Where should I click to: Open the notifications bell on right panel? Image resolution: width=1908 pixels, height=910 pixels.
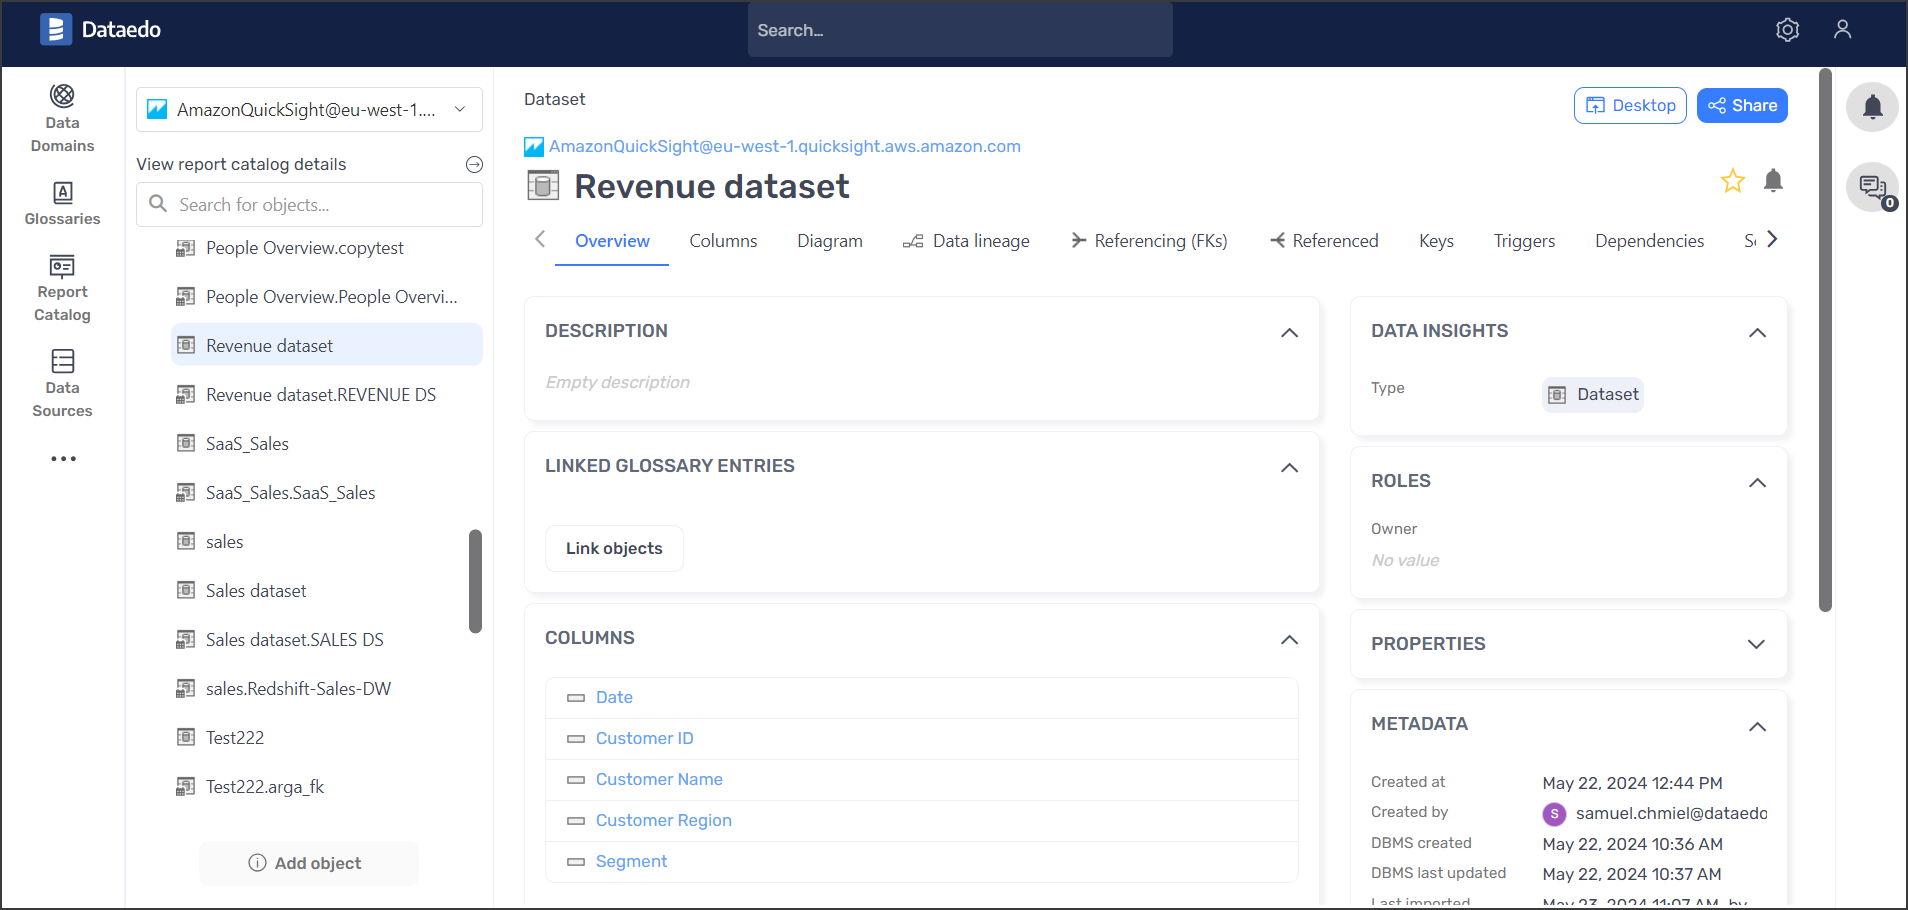[1872, 107]
